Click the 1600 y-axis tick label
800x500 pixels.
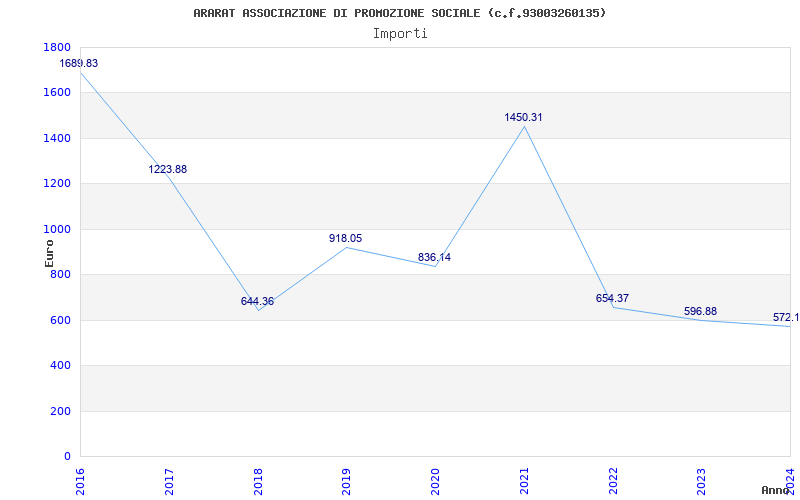point(57,93)
